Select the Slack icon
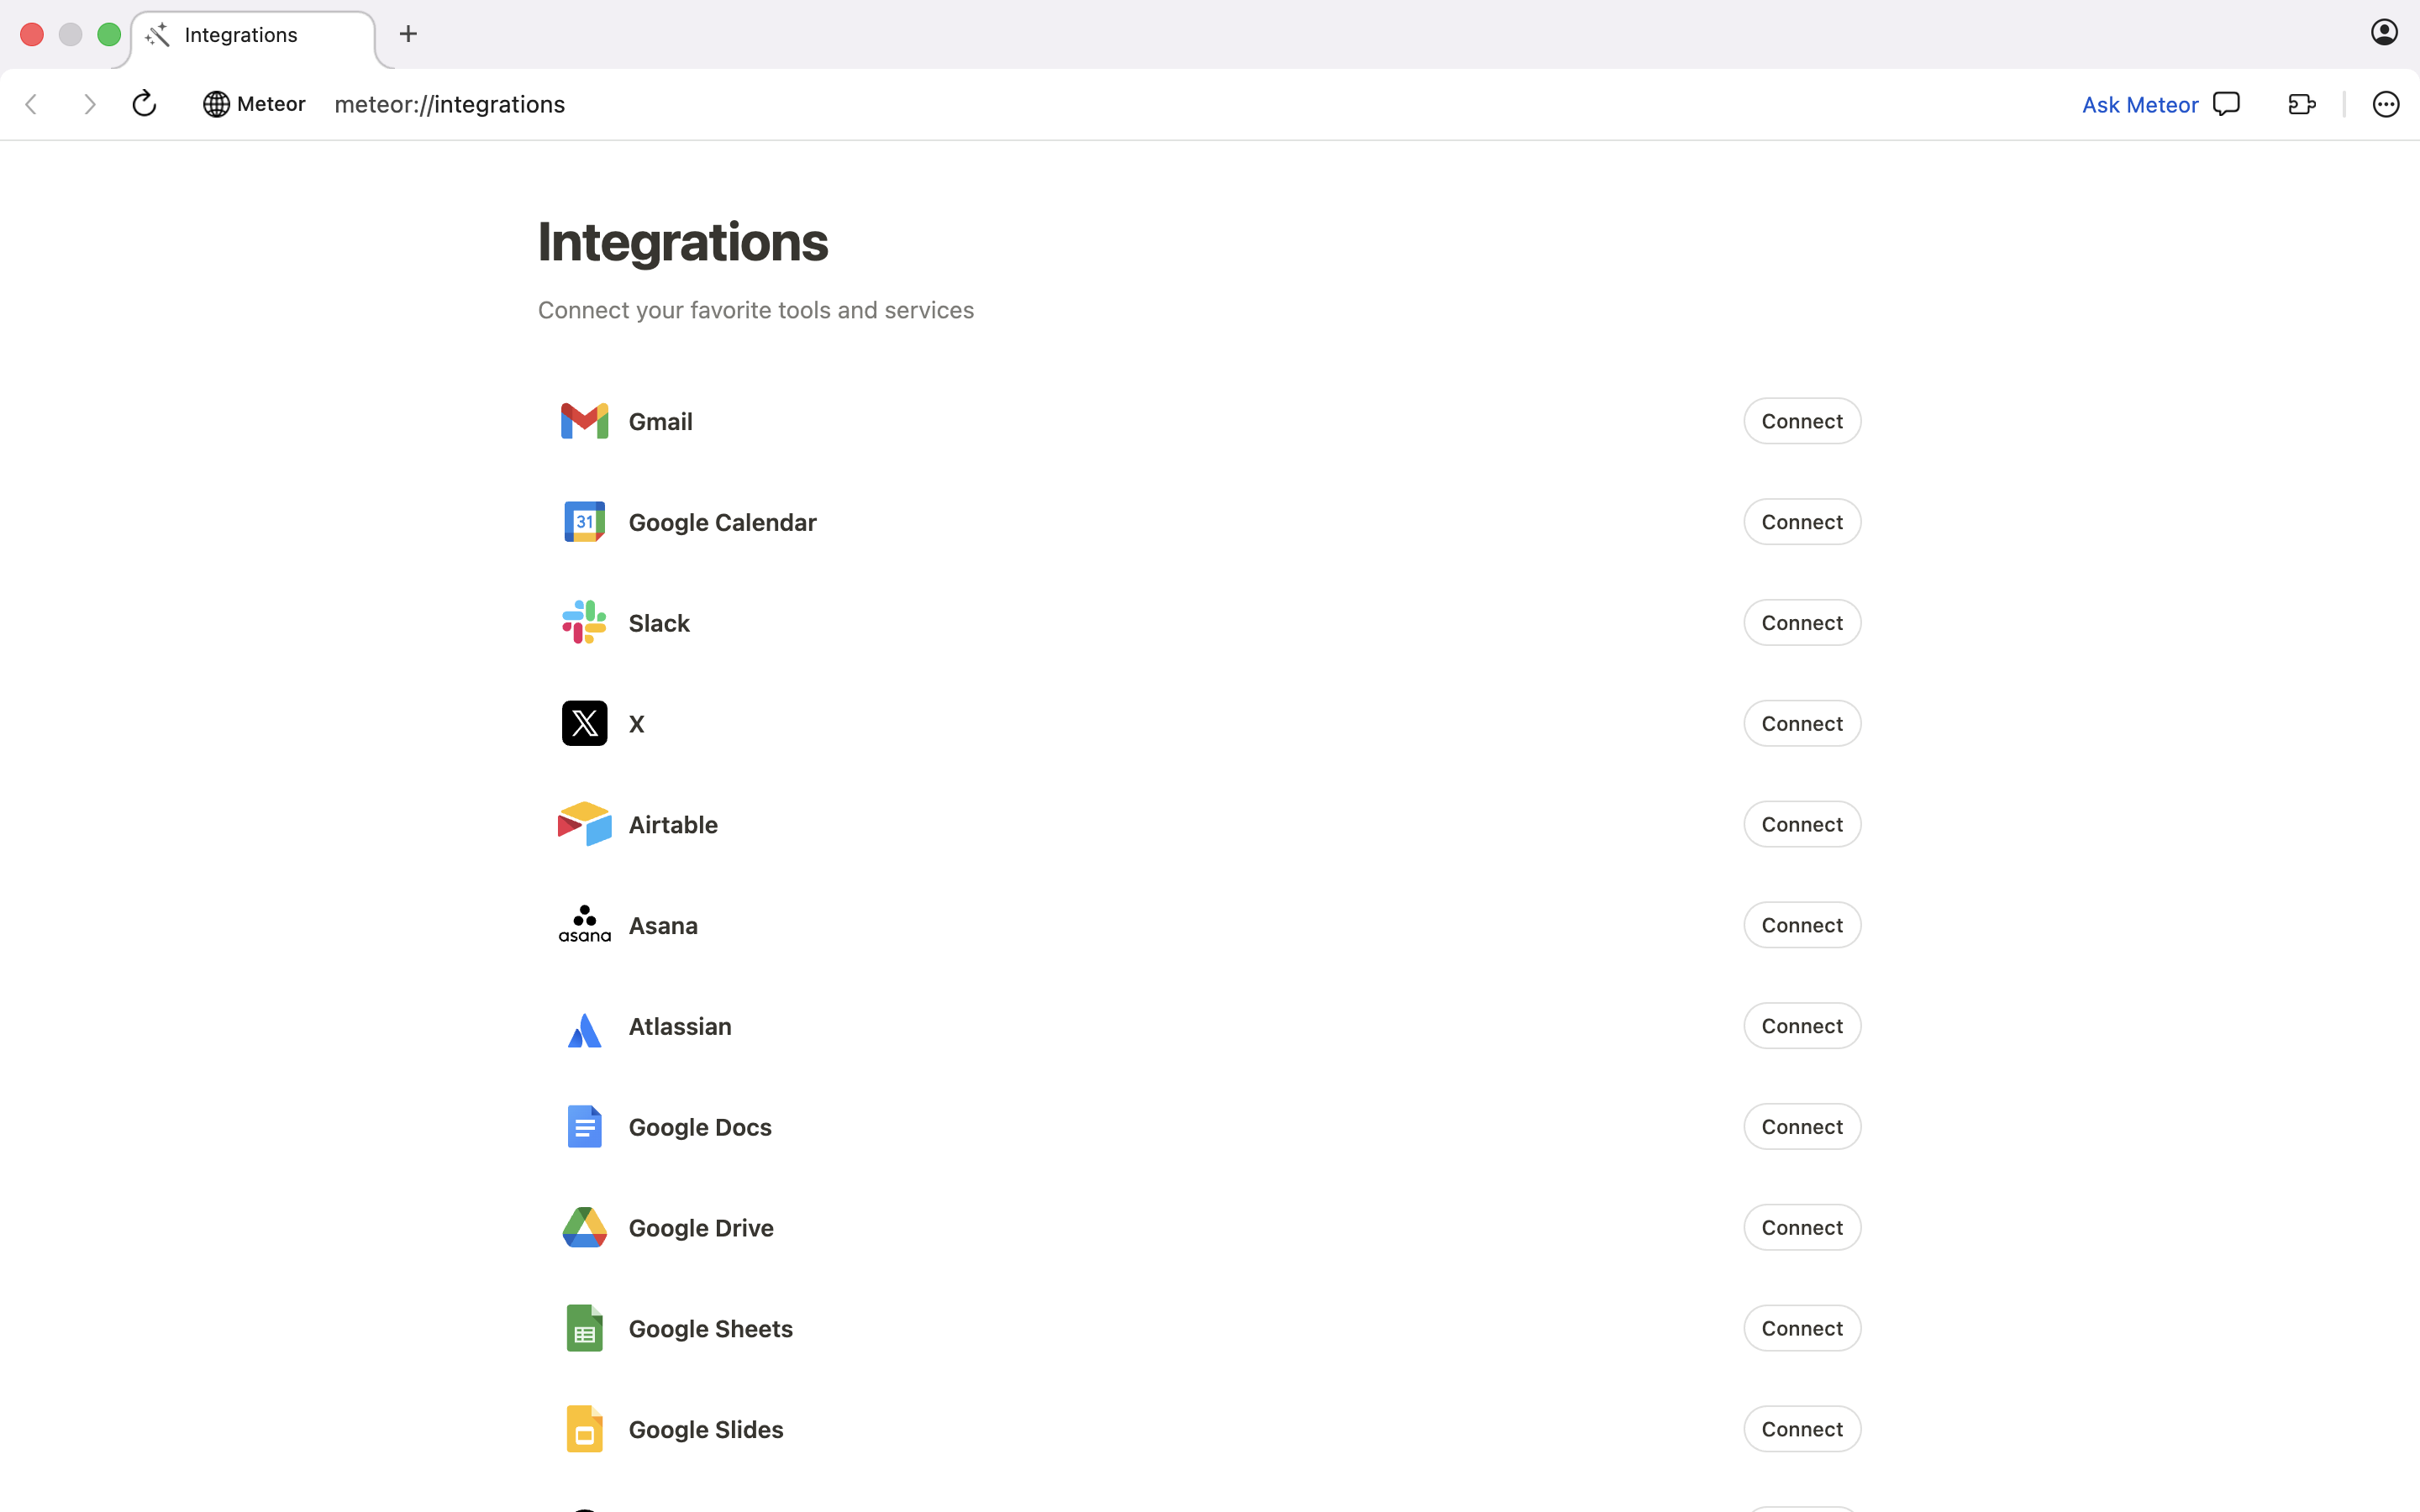Image resolution: width=2420 pixels, height=1512 pixels. coord(585,622)
